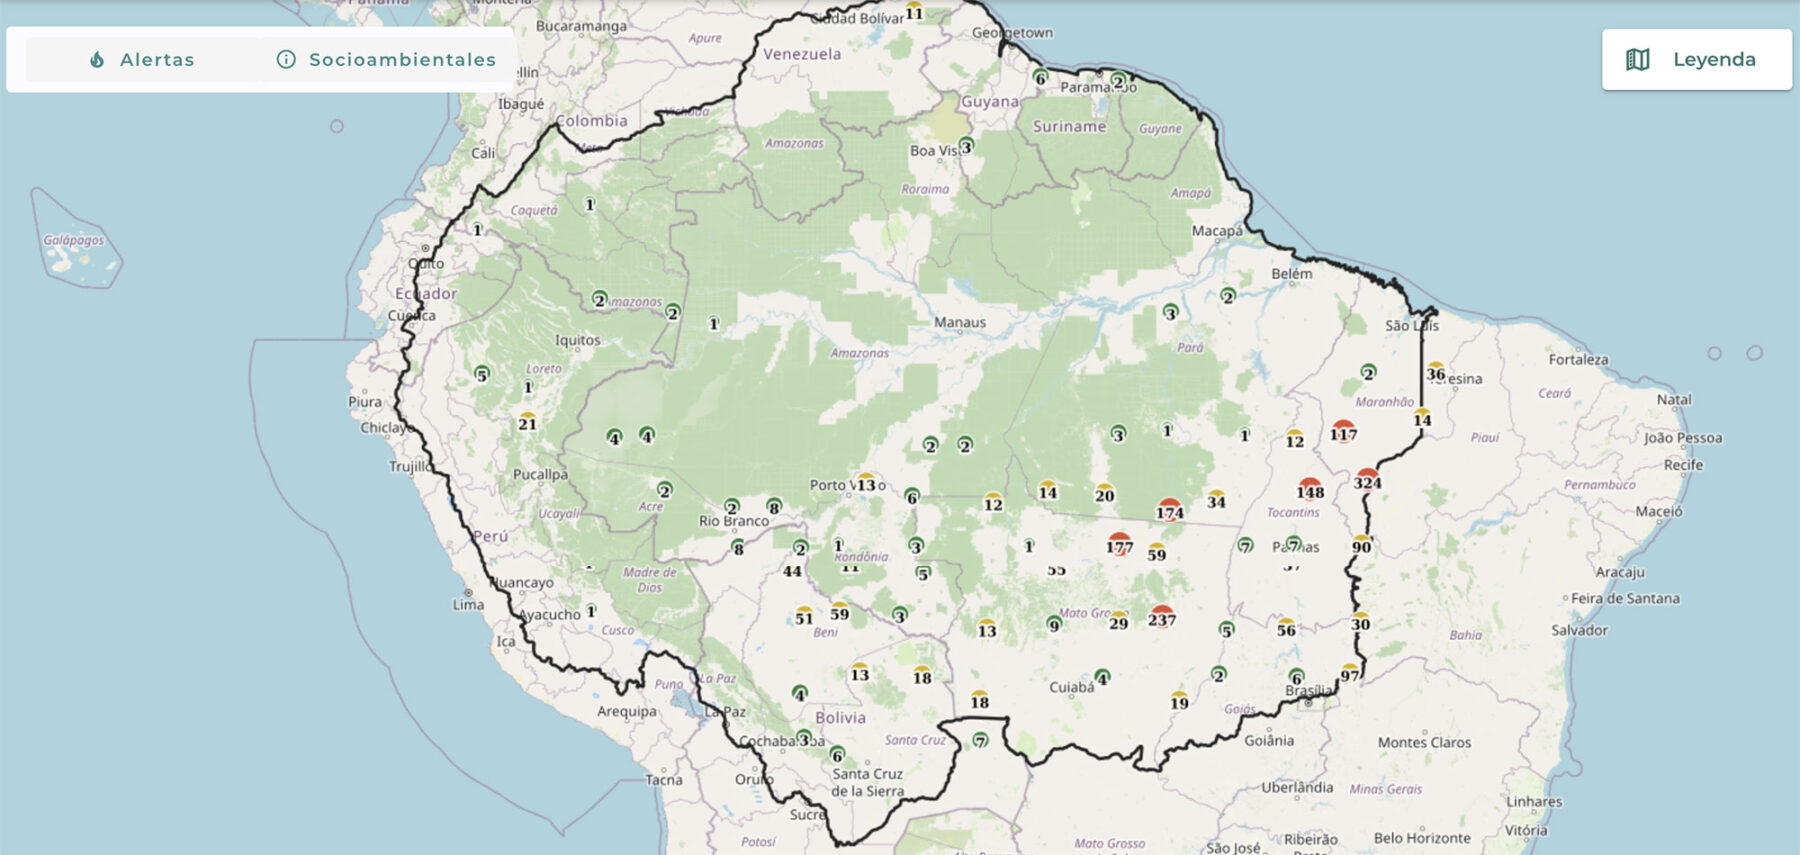Image resolution: width=1800 pixels, height=855 pixels.
Task: Select the red 148 alert cluster
Action: 1309,489
